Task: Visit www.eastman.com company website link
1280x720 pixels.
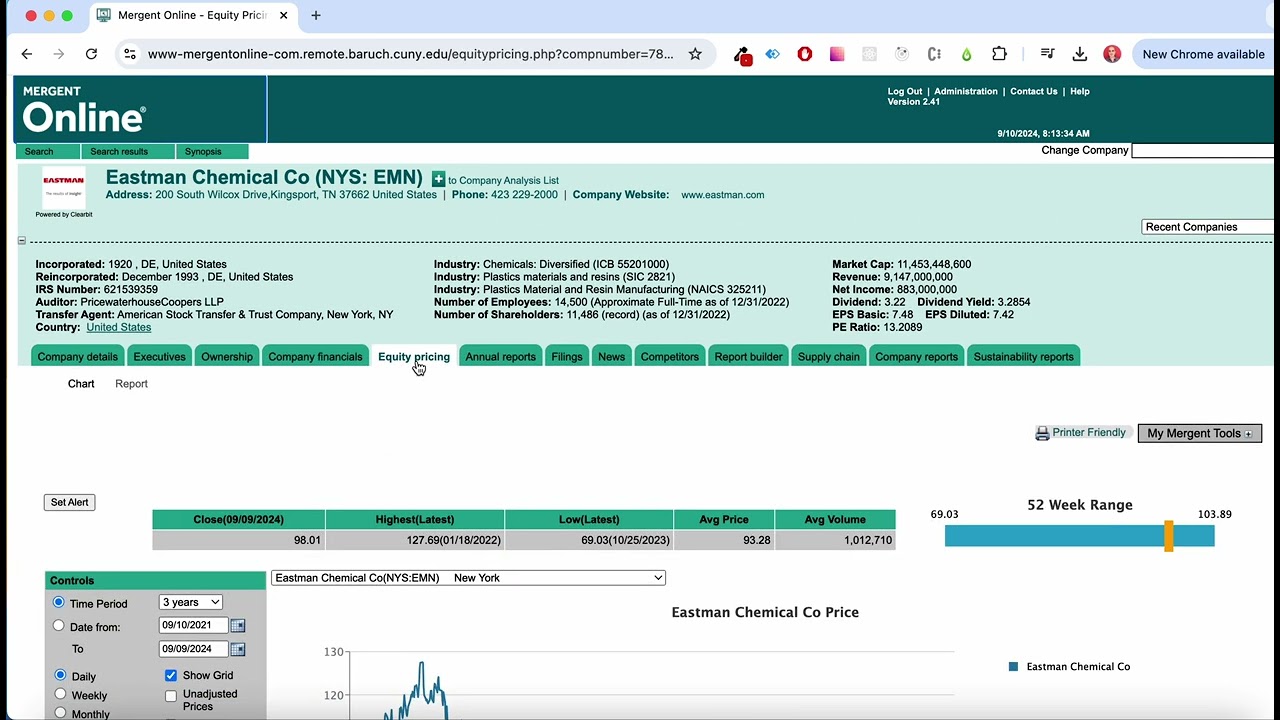Action: point(723,195)
